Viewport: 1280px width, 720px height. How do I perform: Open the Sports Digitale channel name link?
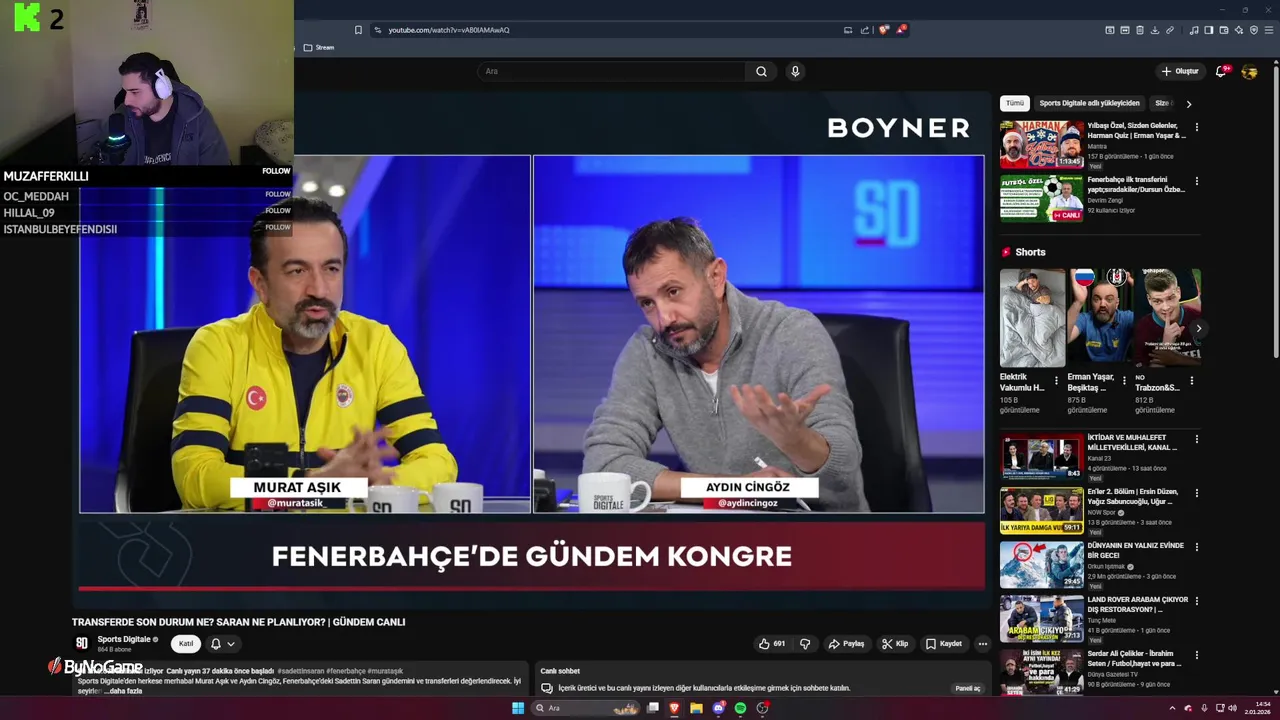(x=124, y=639)
